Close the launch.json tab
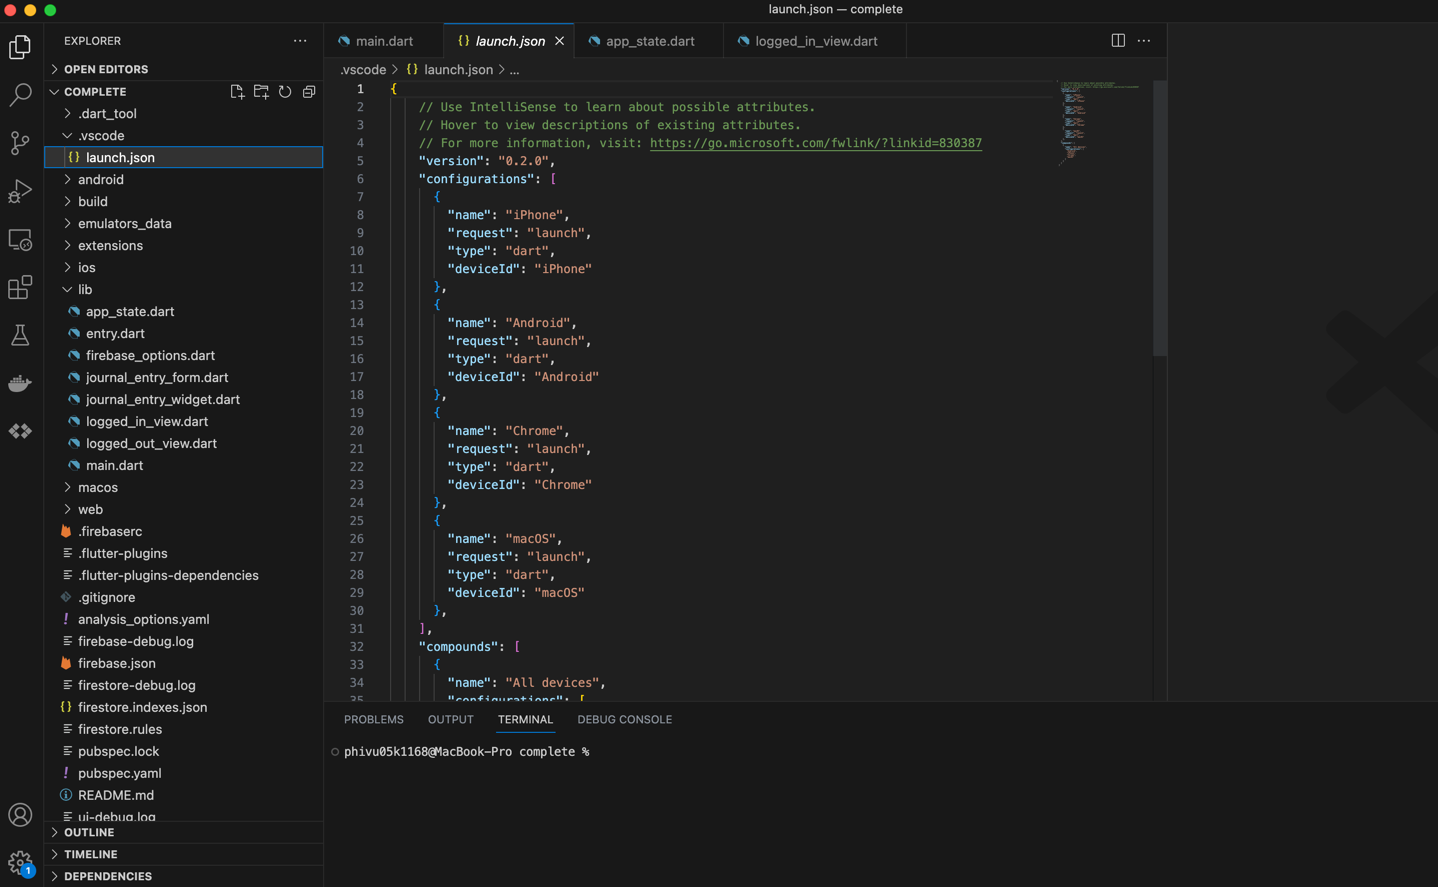Viewport: 1438px width, 887px height. 560,41
